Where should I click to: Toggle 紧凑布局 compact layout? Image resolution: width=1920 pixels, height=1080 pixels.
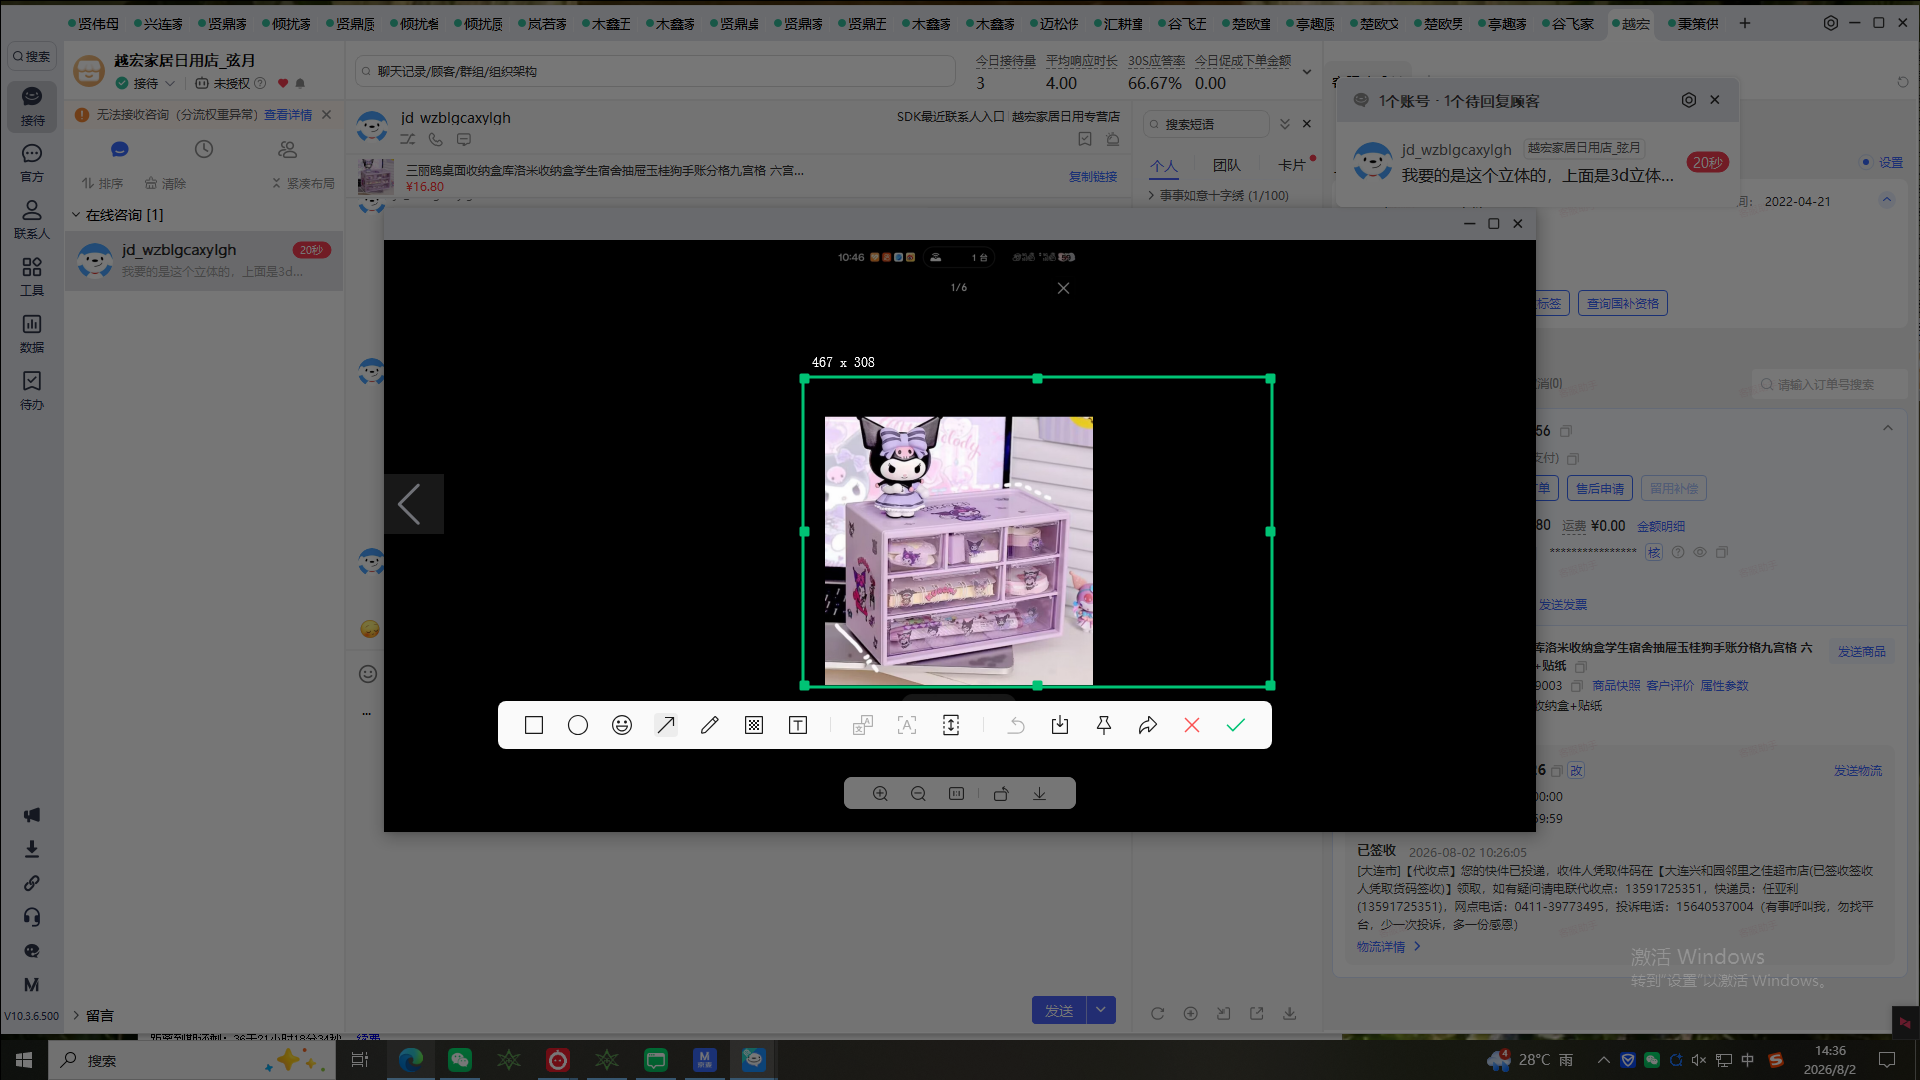point(304,183)
